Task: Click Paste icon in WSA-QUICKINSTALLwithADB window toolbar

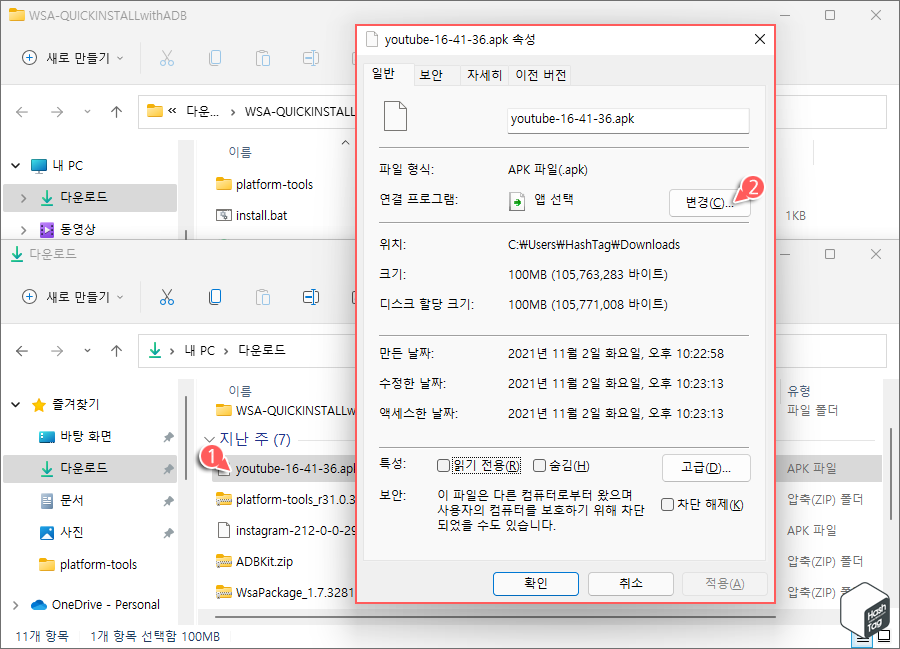Action: pos(263,58)
